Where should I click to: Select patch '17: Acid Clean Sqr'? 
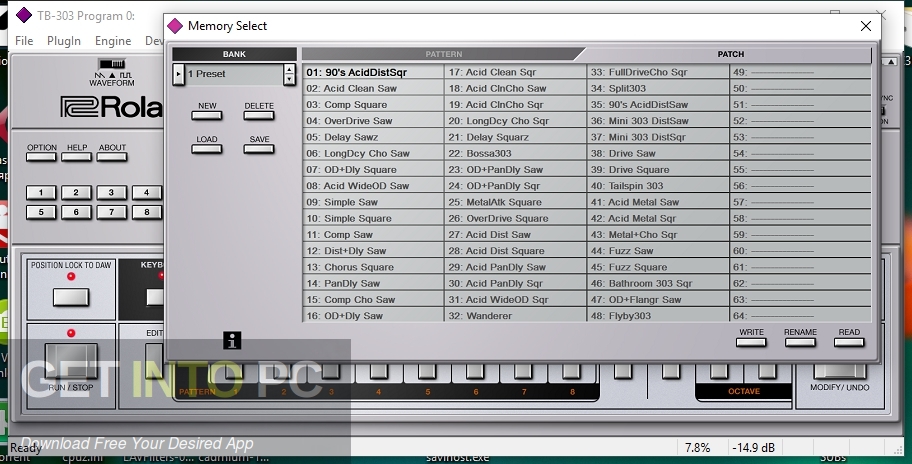click(x=515, y=72)
